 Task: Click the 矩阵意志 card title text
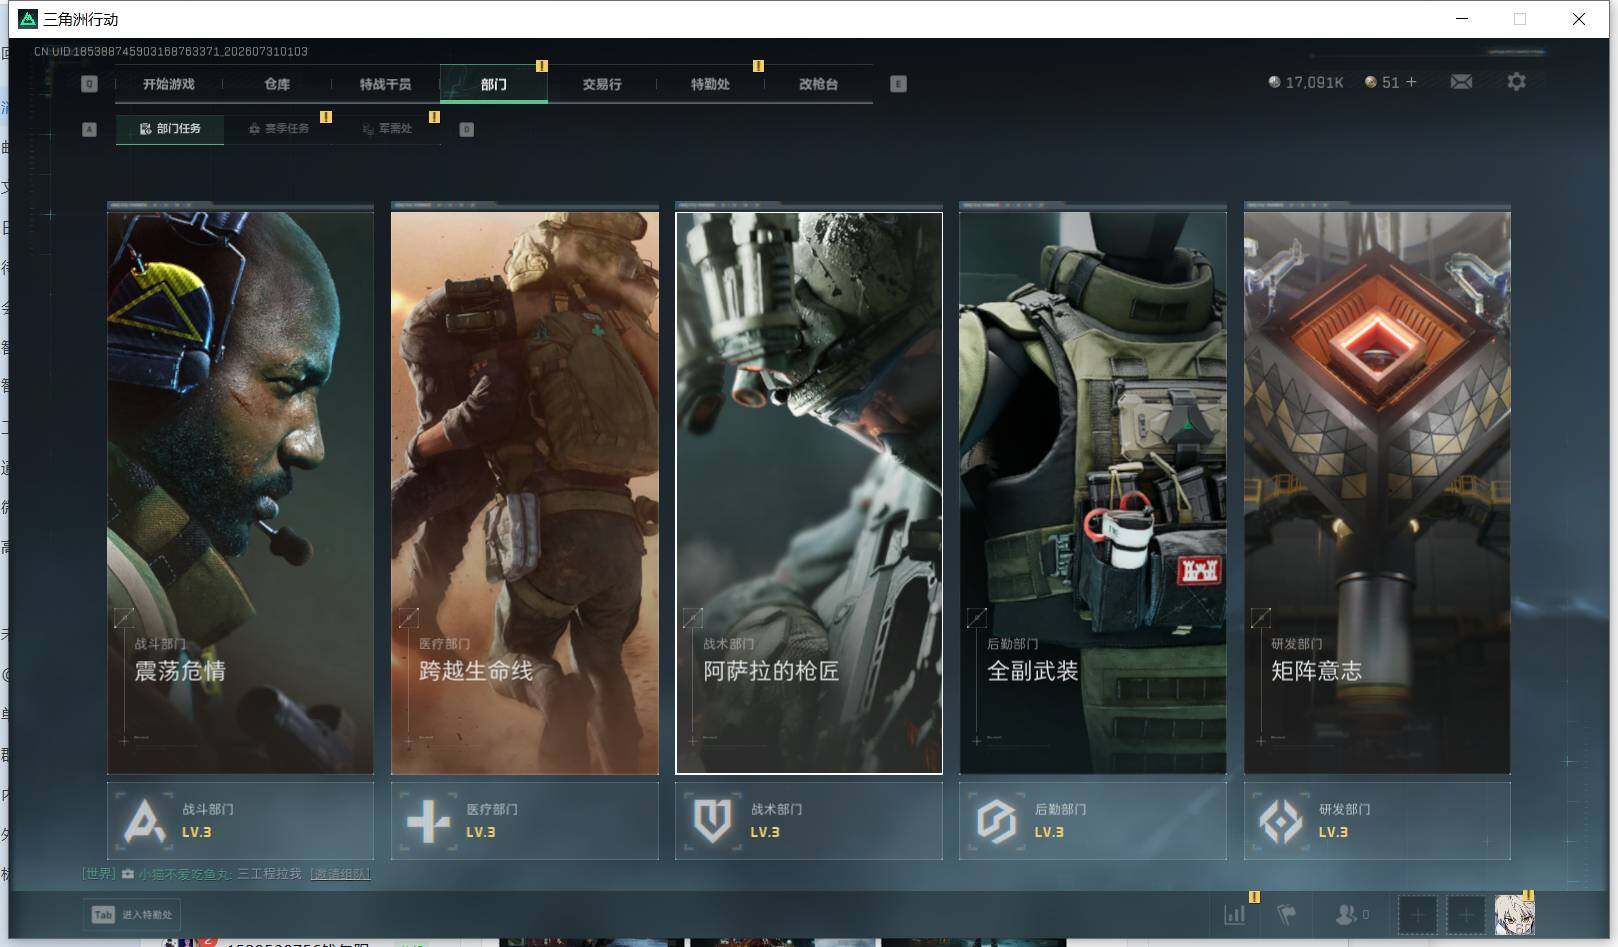tap(1316, 671)
